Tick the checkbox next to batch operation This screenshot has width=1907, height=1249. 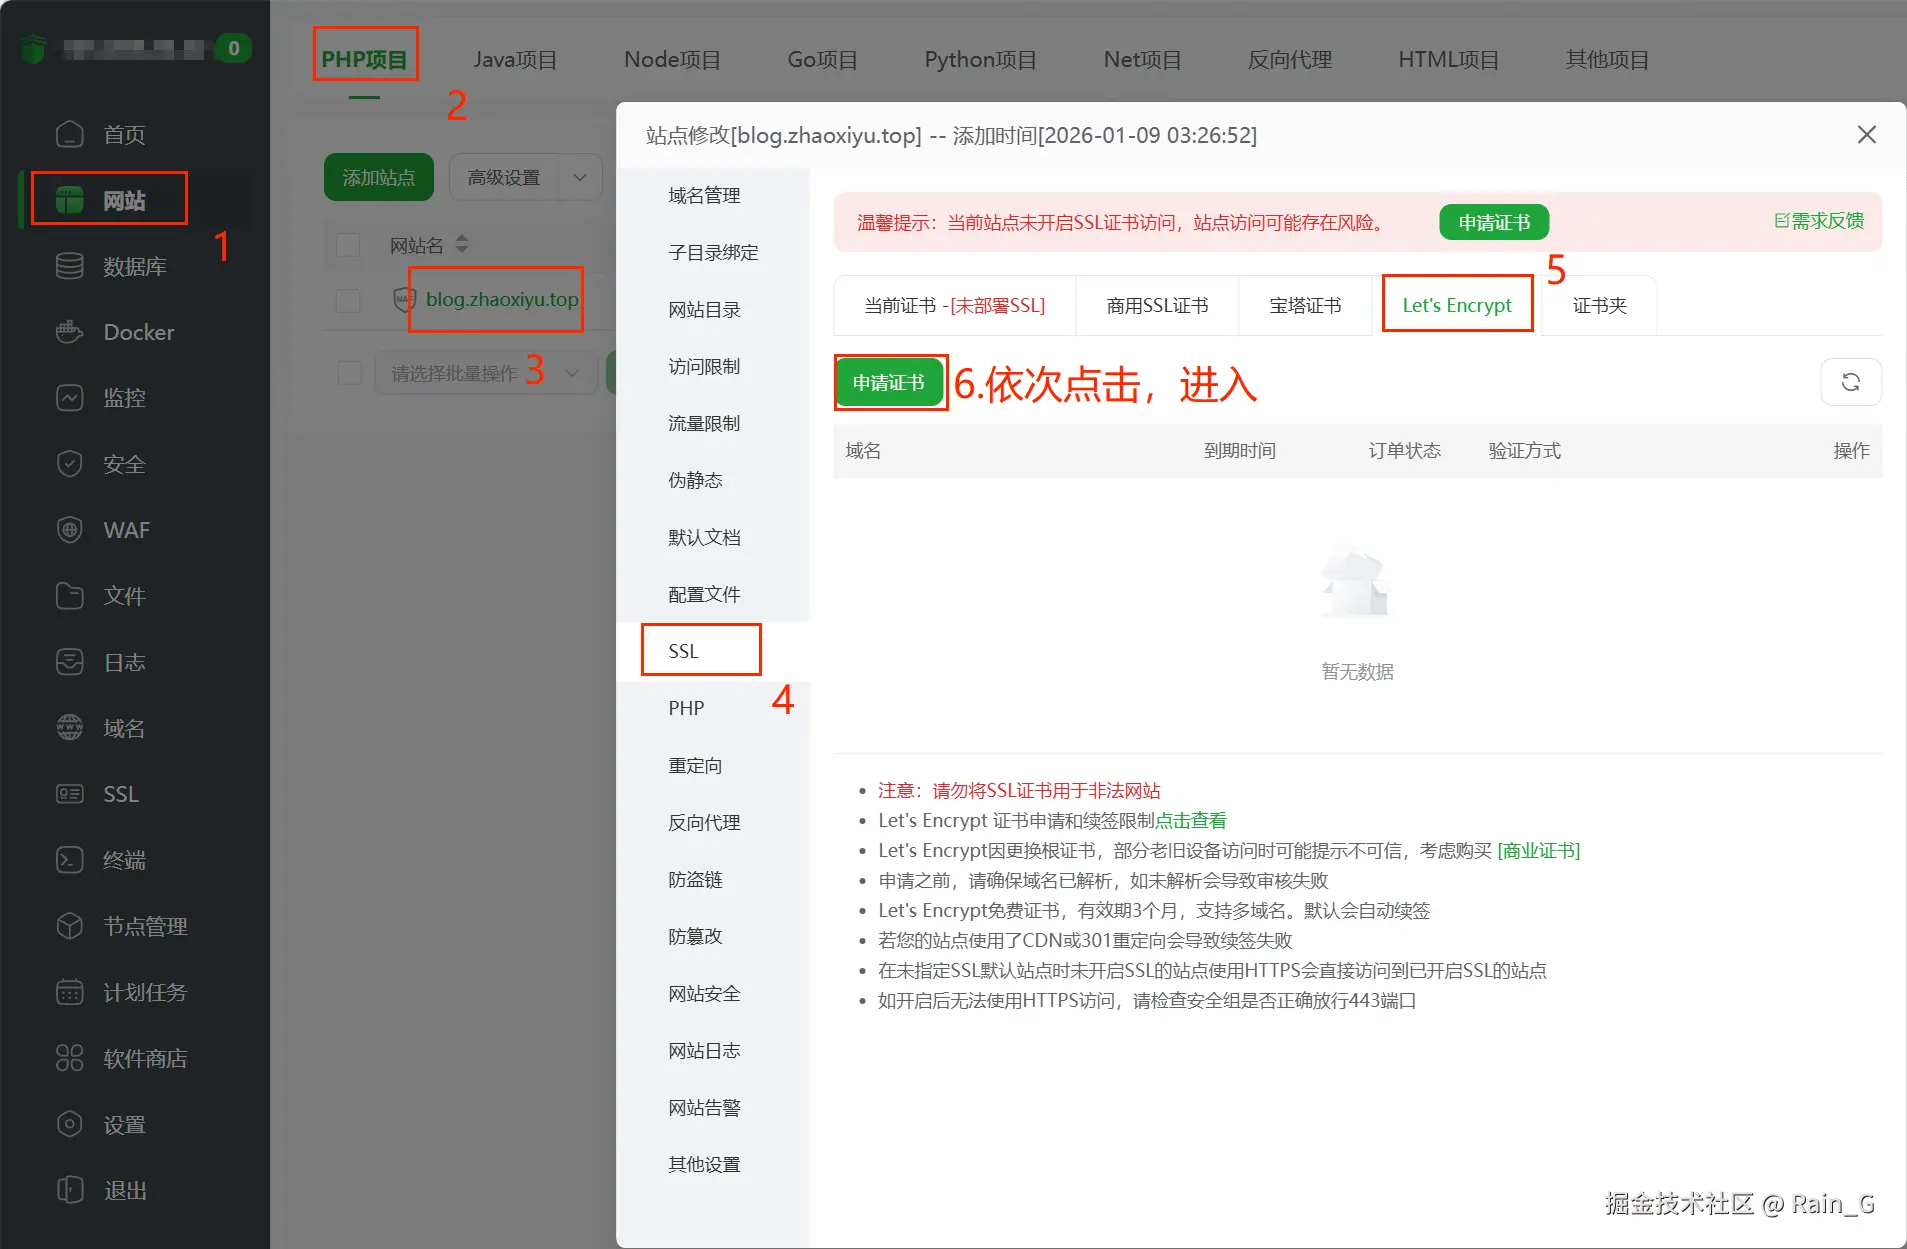[x=349, y=373]
